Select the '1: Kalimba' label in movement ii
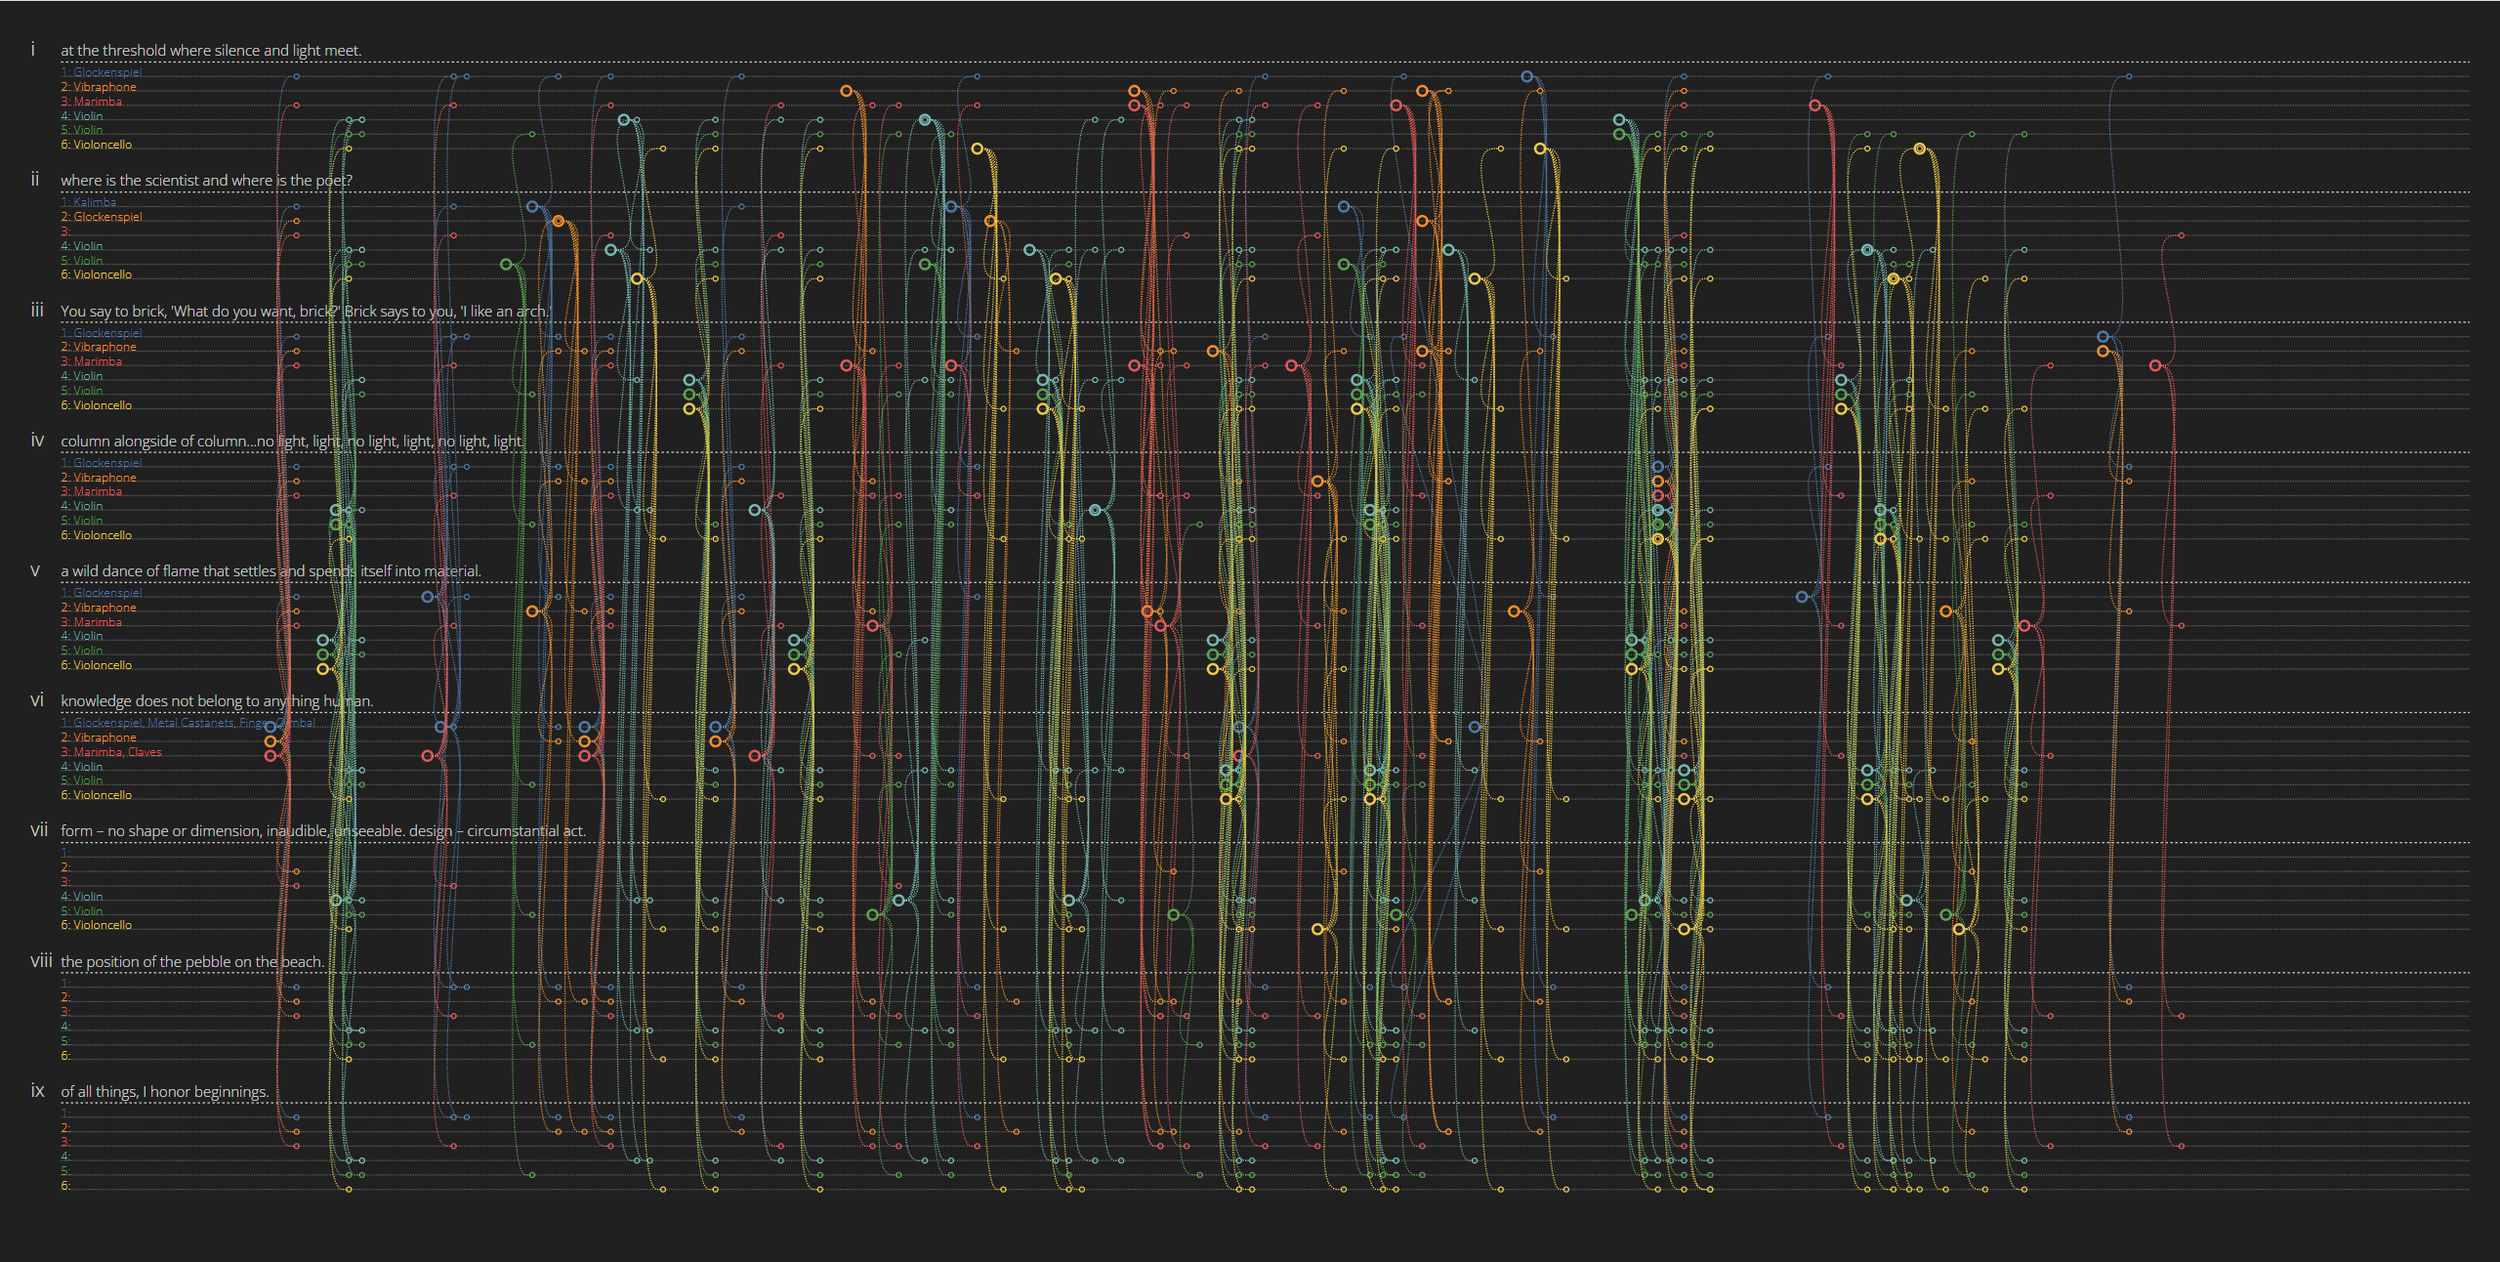This screenshot has width=2500, height=1262. tap(89, 202)
